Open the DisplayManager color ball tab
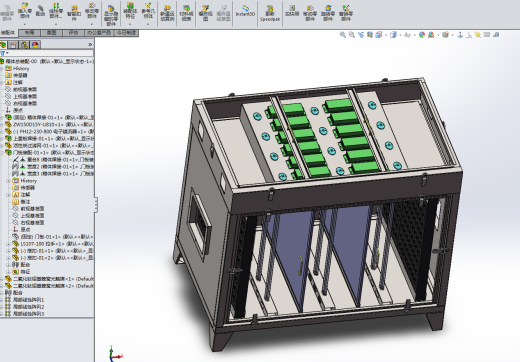The height and width of the screenshot is (362, 520). pyautogui.click(x=35, y=44)
